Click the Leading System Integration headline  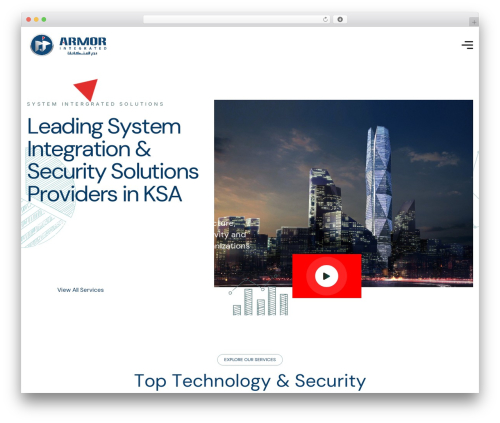coord(113,160)
